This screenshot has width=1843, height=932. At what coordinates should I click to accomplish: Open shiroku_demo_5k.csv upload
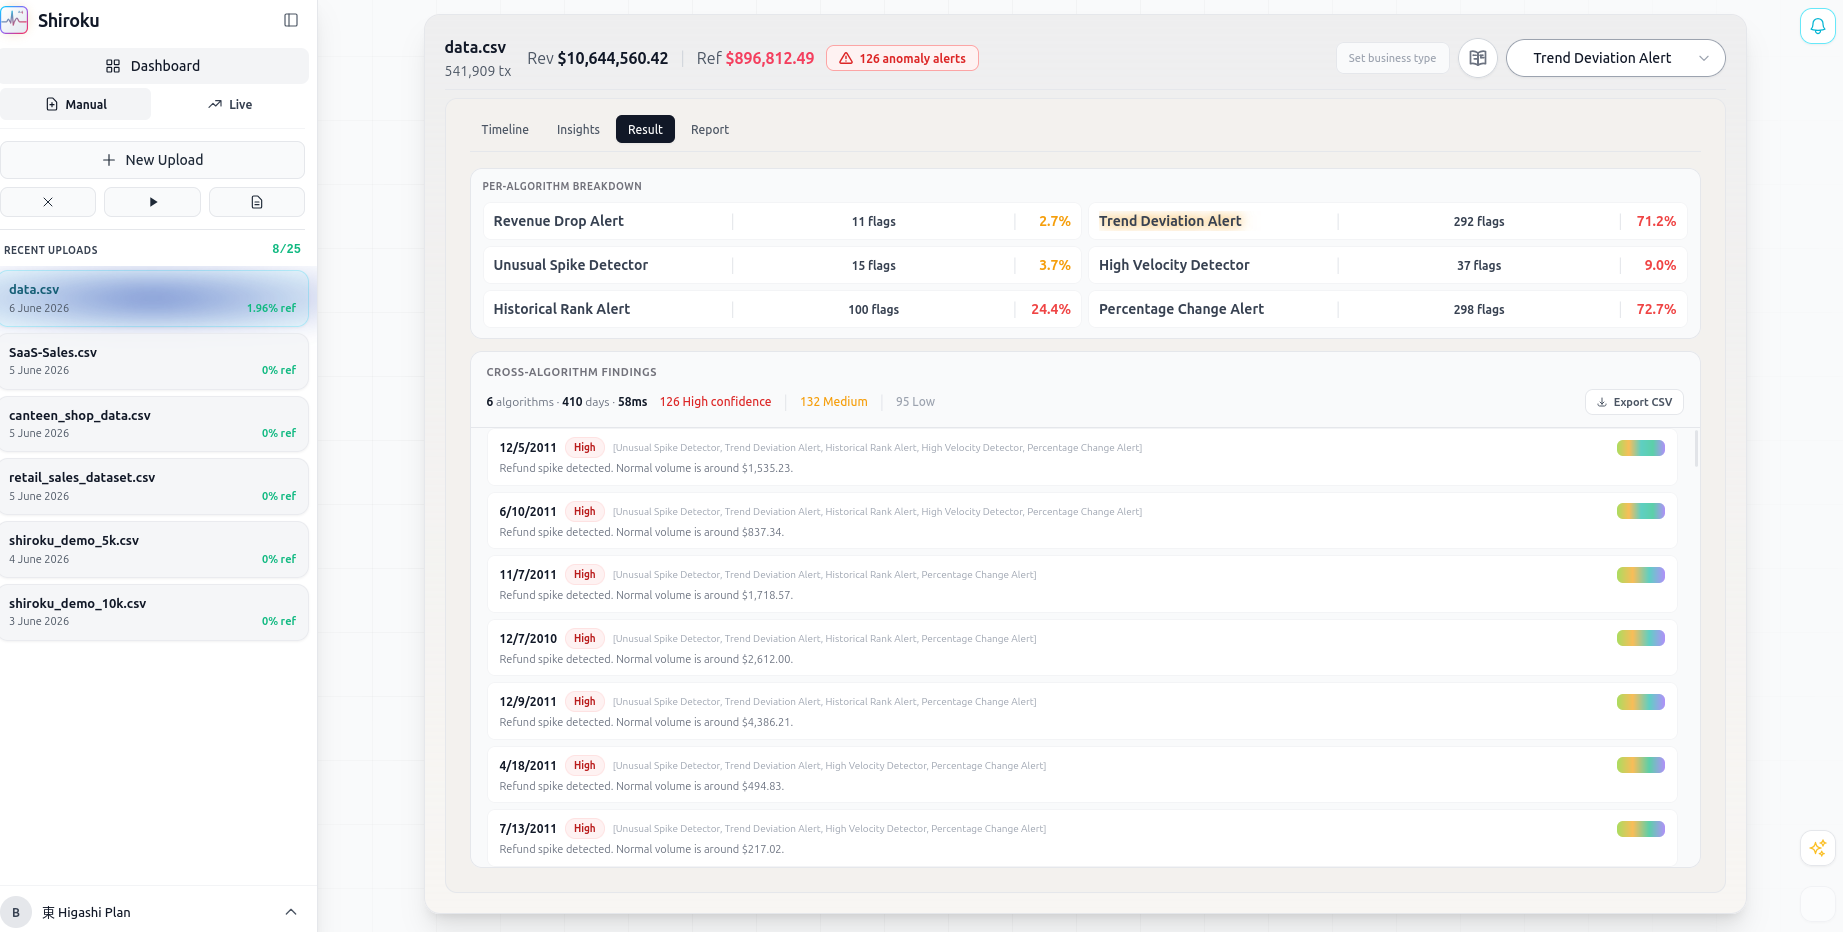point(153,549)
